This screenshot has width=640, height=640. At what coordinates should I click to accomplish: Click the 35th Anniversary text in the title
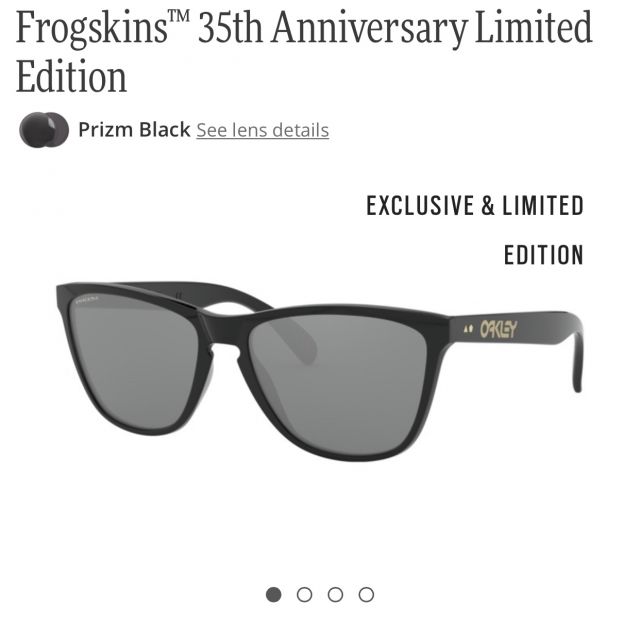[x=332, y=28]
